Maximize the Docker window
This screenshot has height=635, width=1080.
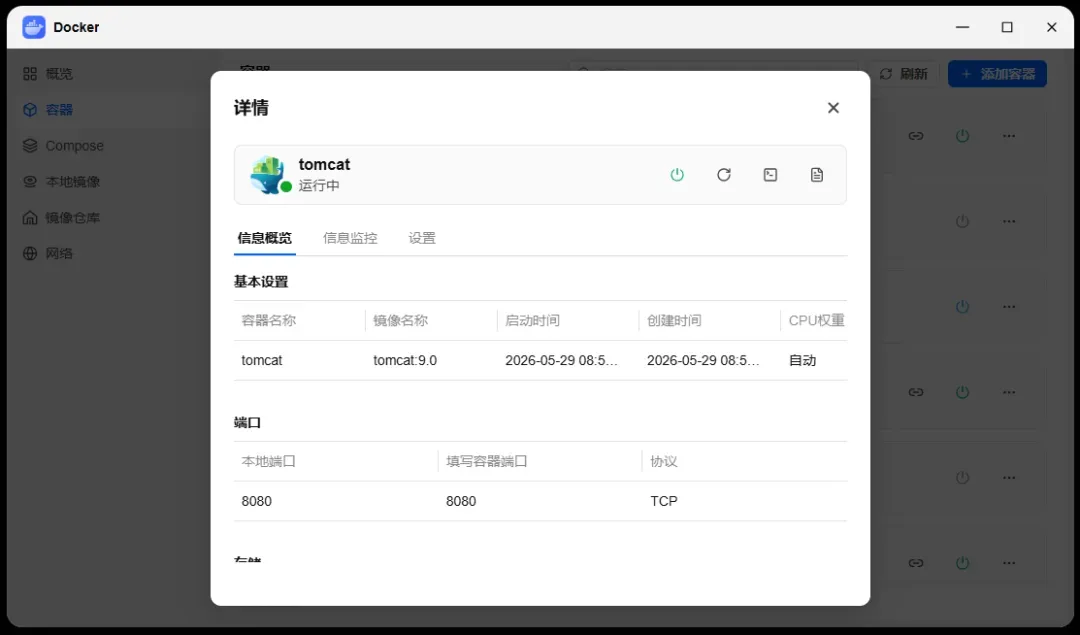pyautogui.click(x=1007, y=27)
